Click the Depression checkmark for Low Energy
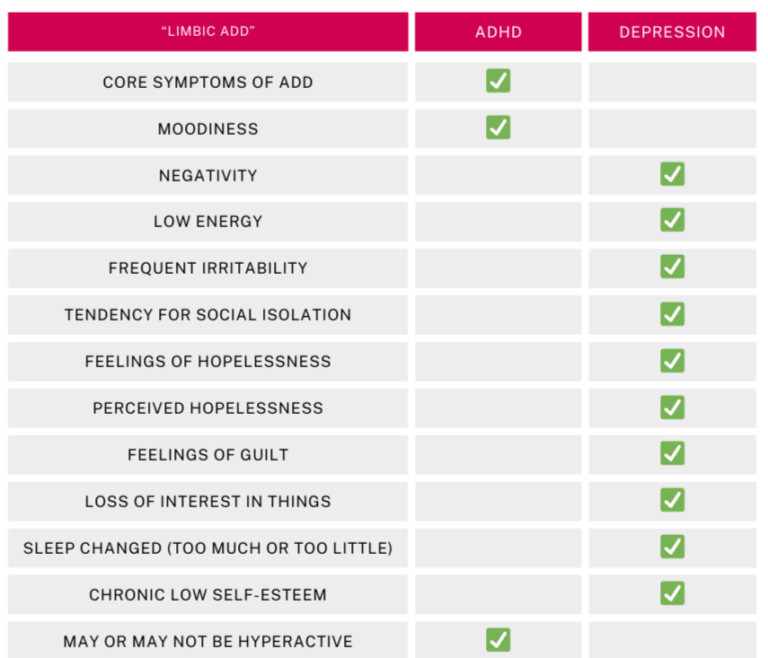 [x=672, y=221]
